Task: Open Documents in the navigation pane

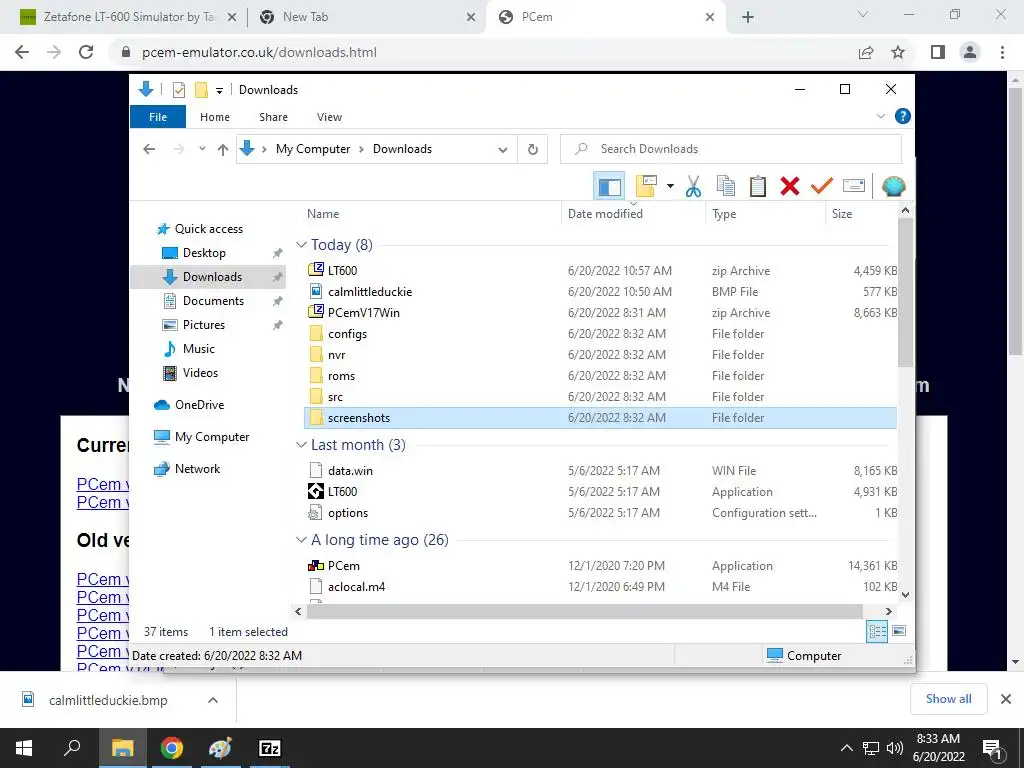Action: (x=213, y=300)
